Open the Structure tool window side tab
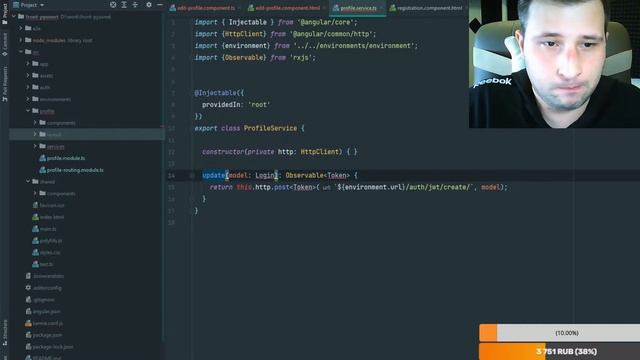The height and width of the screenshot is (360, 640). tap(4, 333)
